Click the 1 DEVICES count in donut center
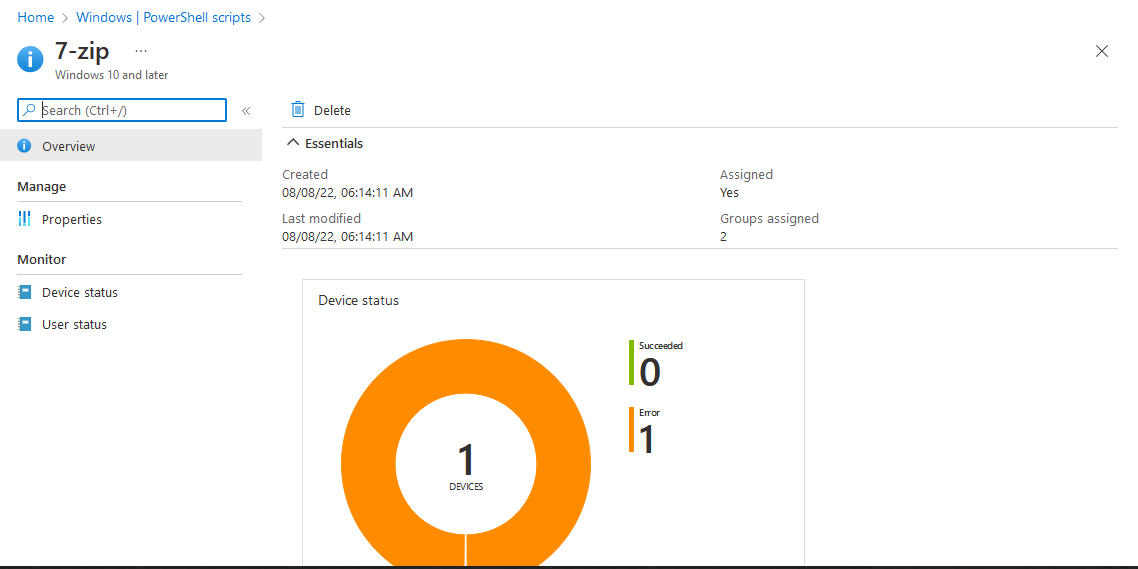The image size is (1138, 569). [466, 466]
